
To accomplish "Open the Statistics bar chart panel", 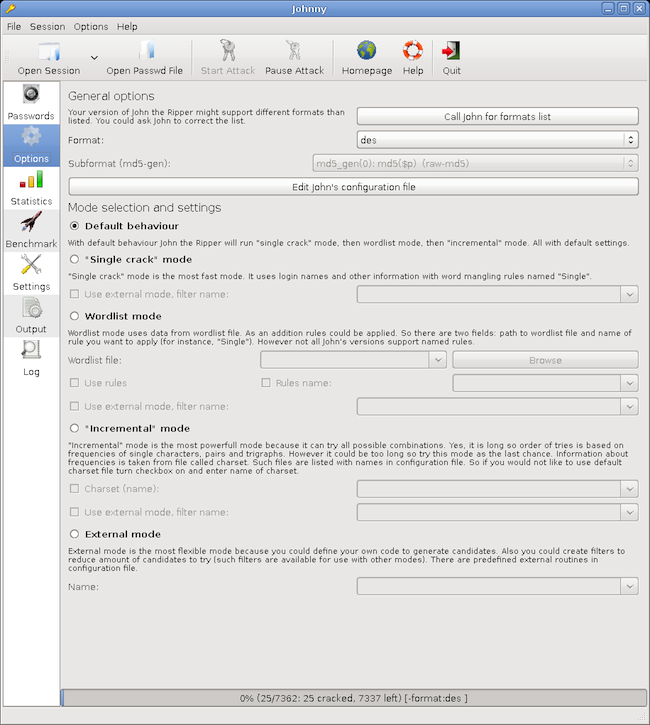I will click(31, 188).
